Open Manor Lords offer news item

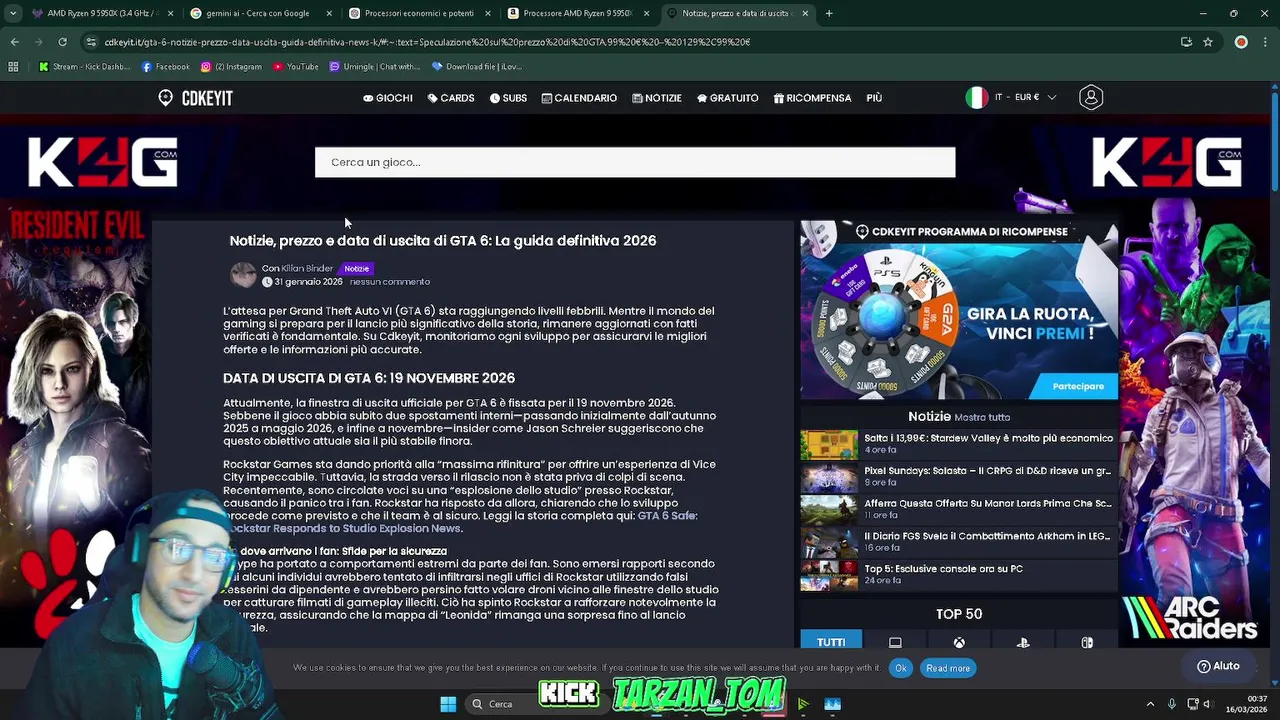[x=957, y=509]
